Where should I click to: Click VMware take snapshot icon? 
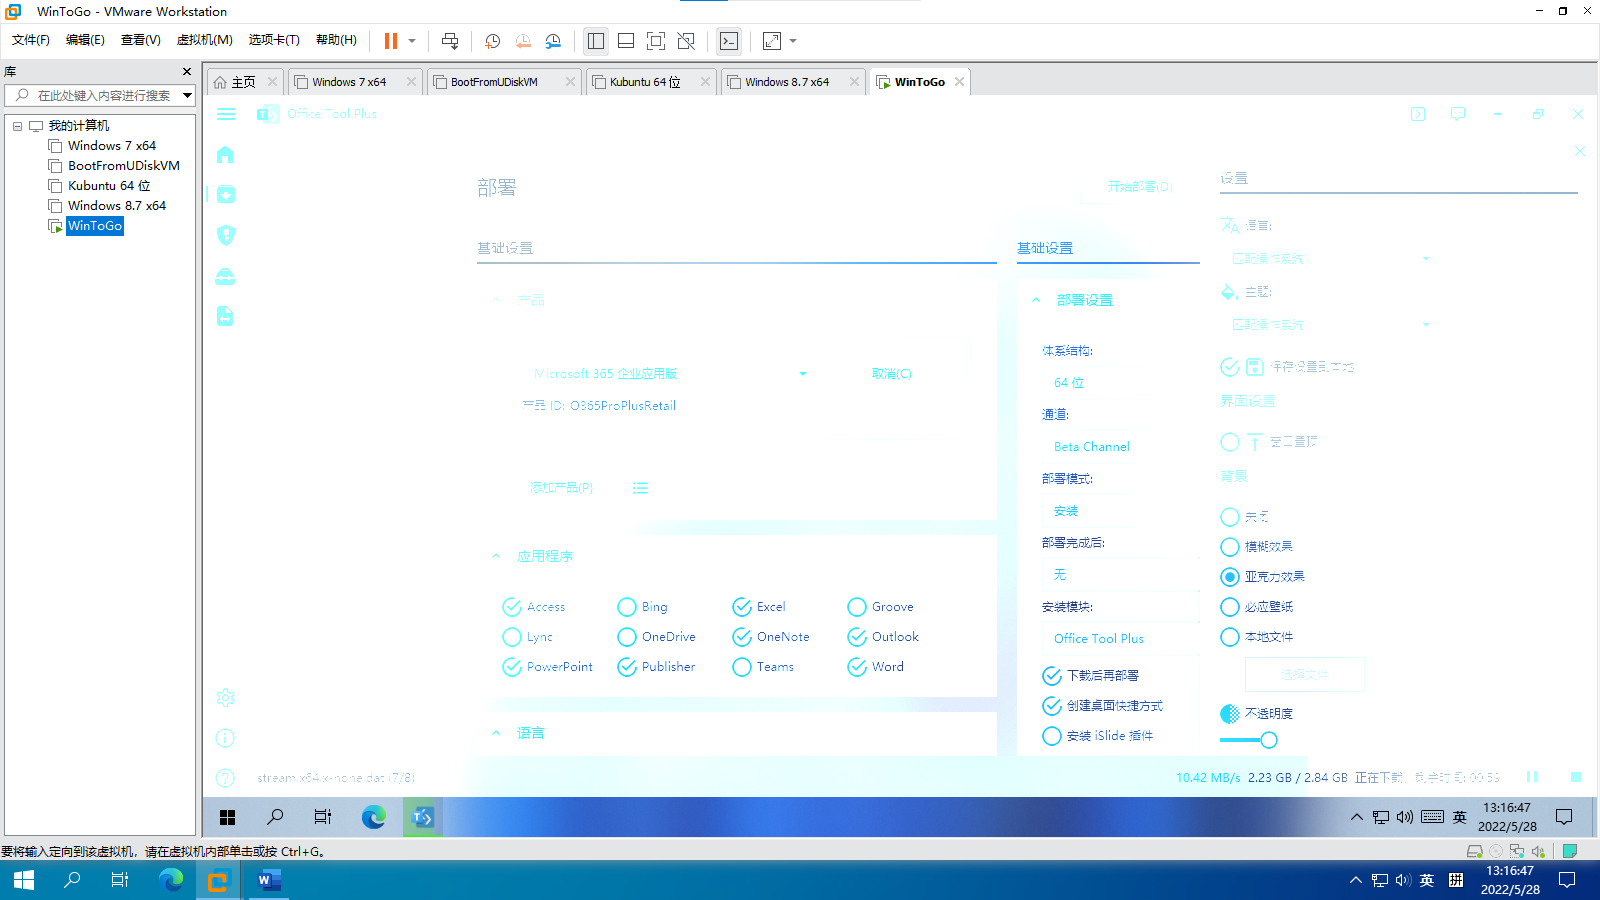[493, 41]
